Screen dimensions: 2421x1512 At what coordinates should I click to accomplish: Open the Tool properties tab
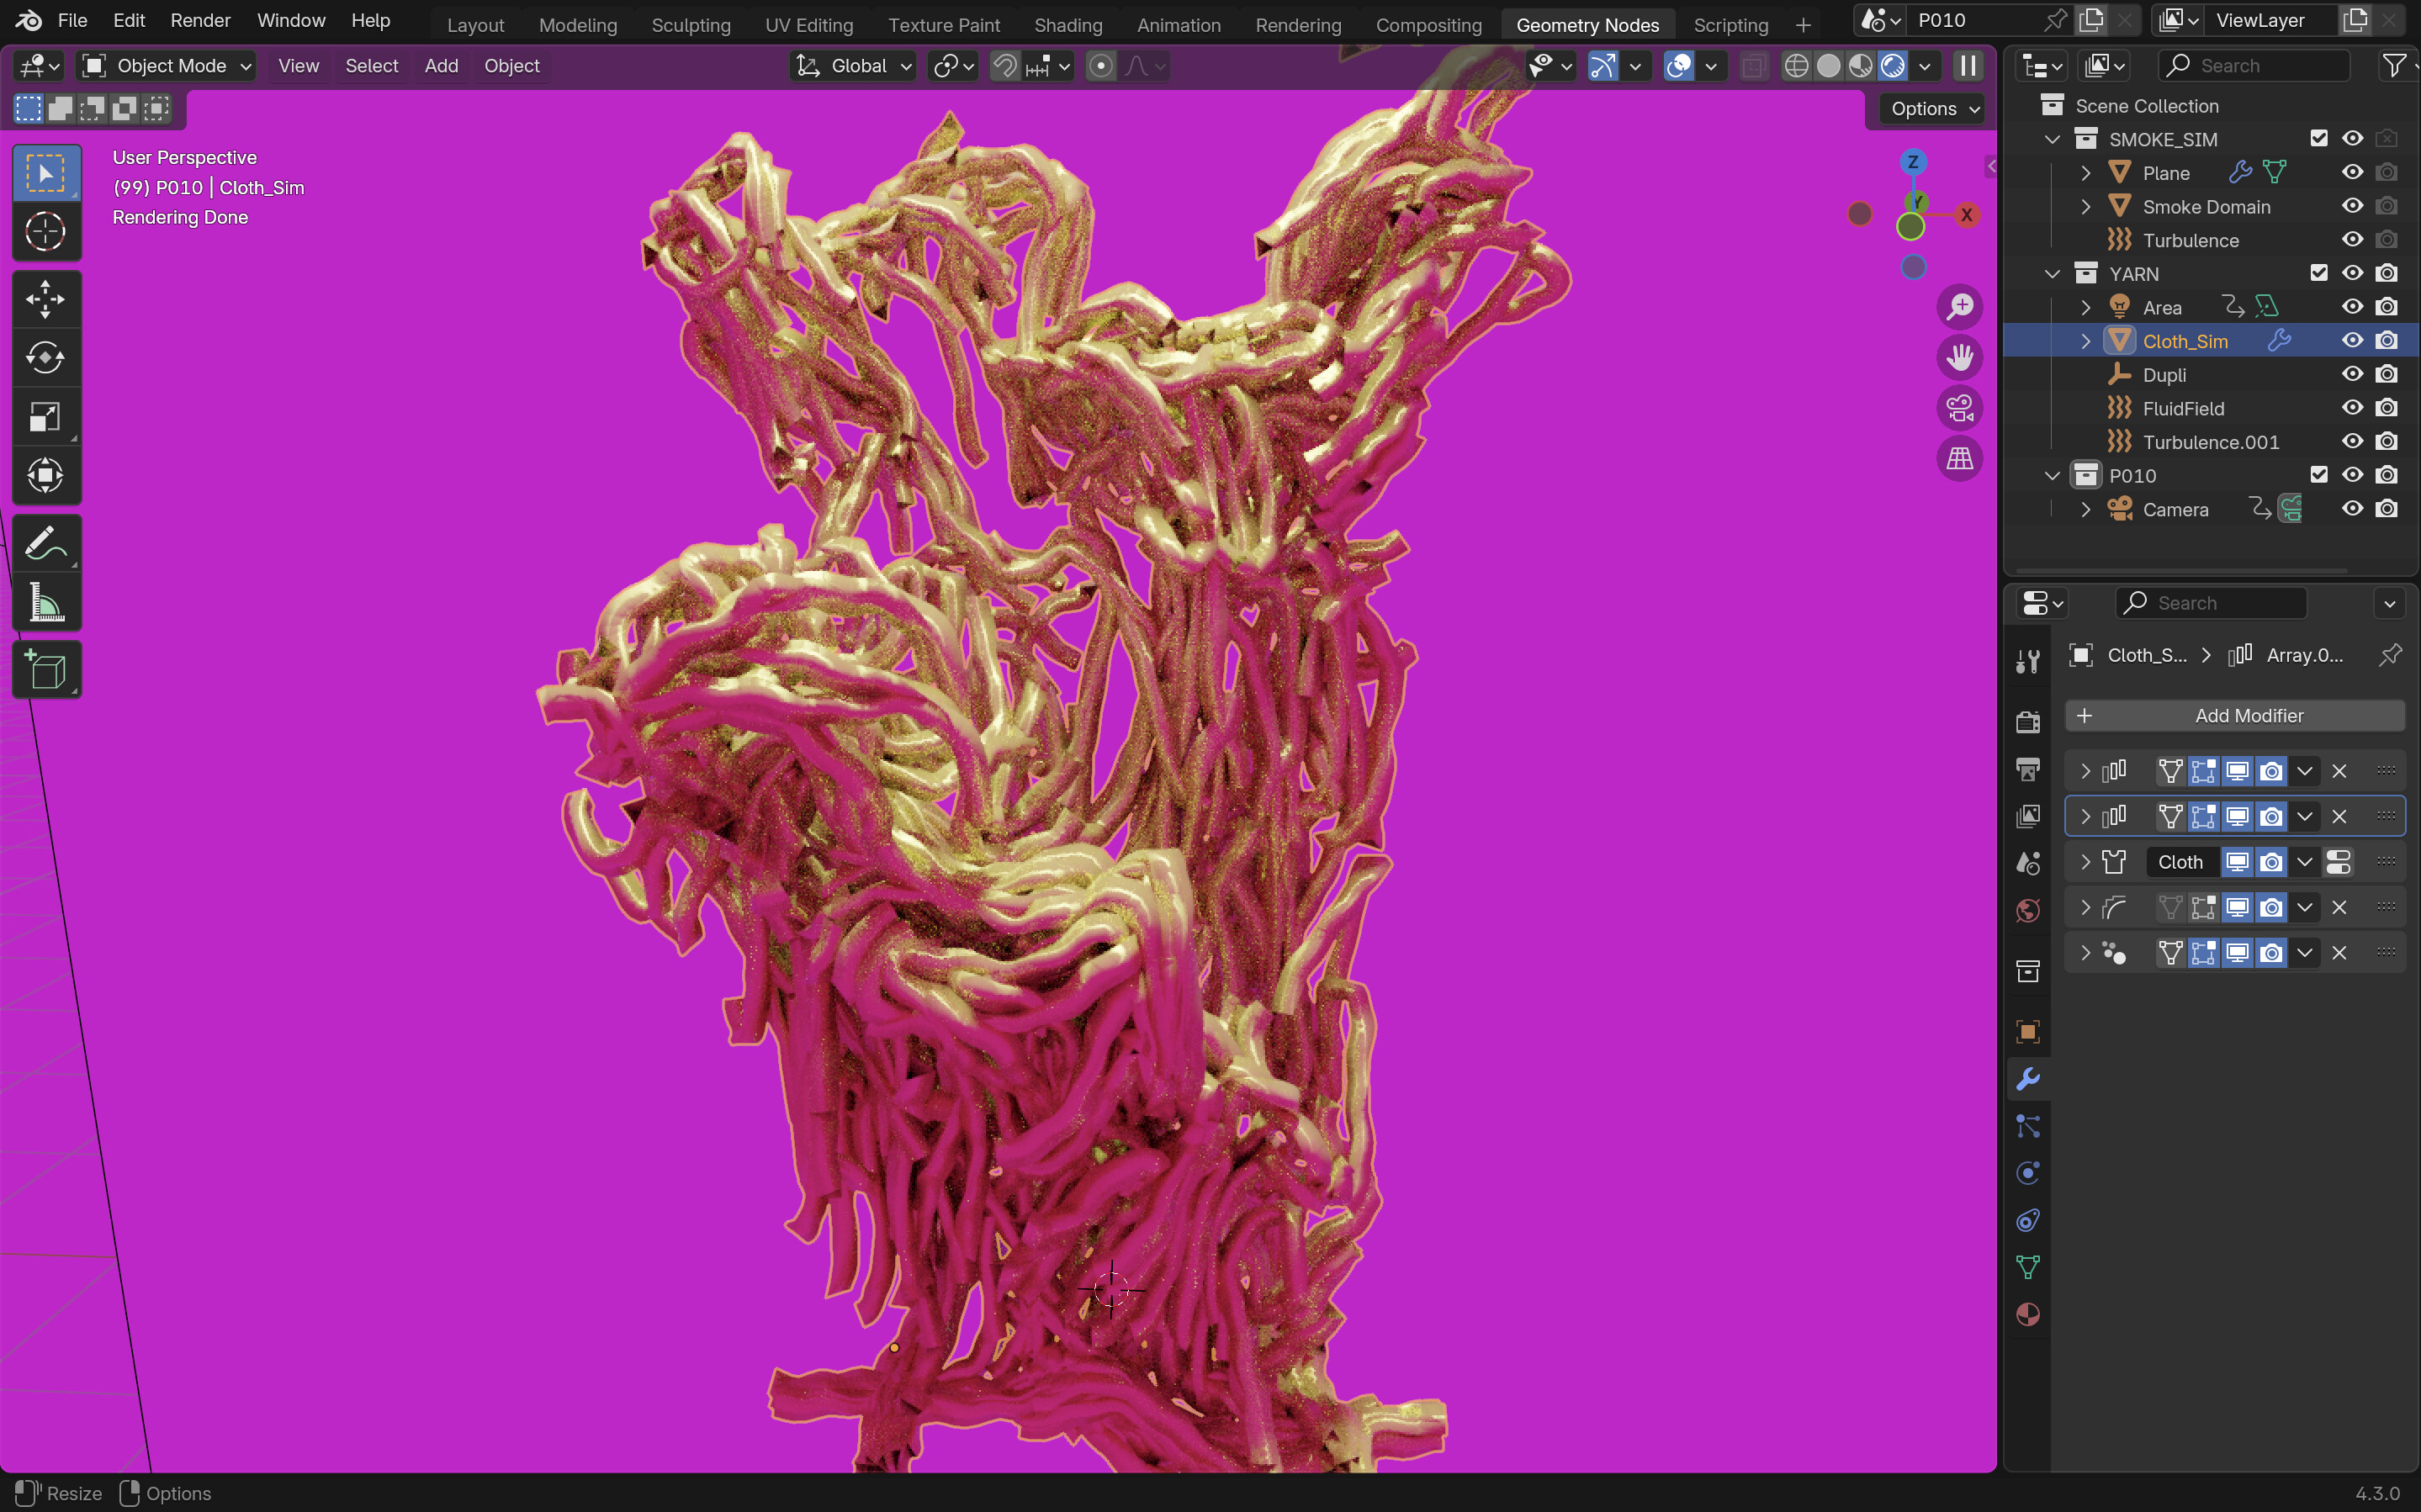click(x=2028, y=661)
